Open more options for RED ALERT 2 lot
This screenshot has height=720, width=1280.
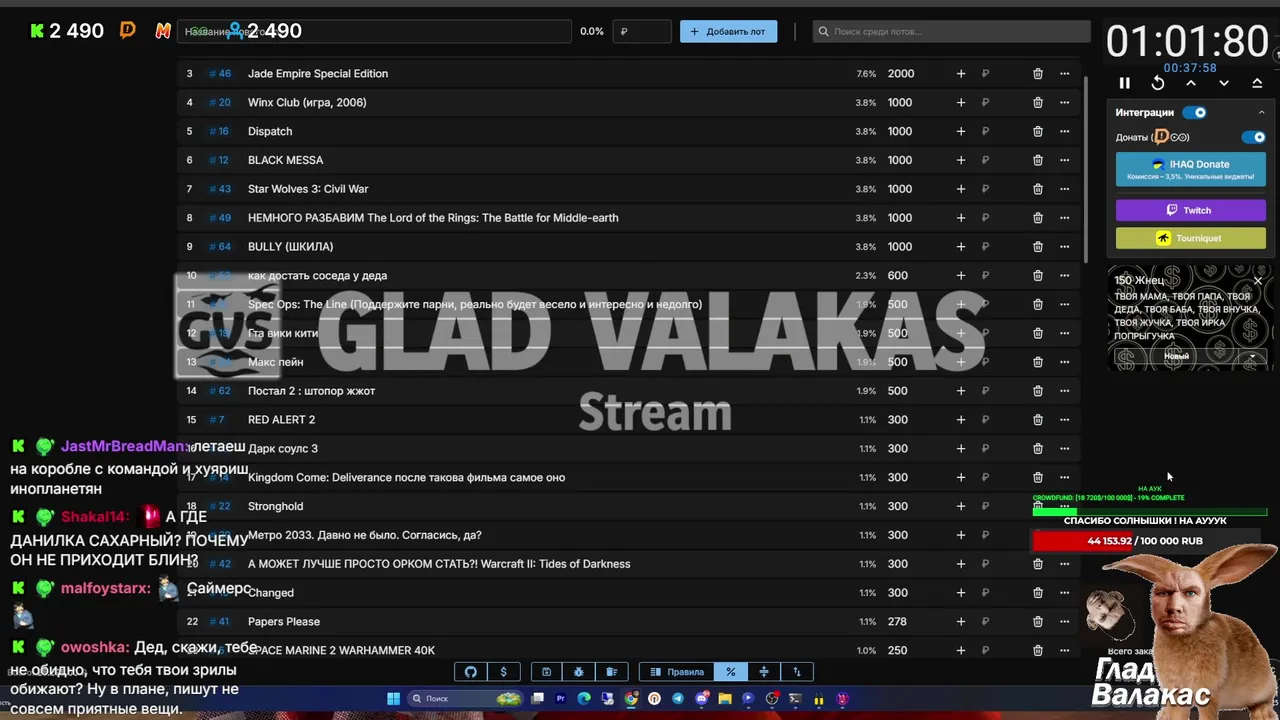tap(1065, 420)
